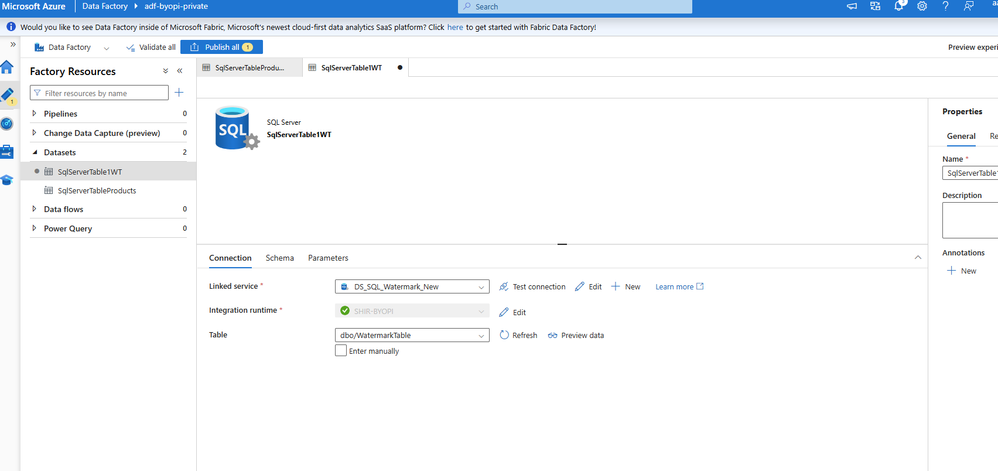Select the Author pencil icon
The height and width of the screenshot is (471, 998).
coord(7,95)
